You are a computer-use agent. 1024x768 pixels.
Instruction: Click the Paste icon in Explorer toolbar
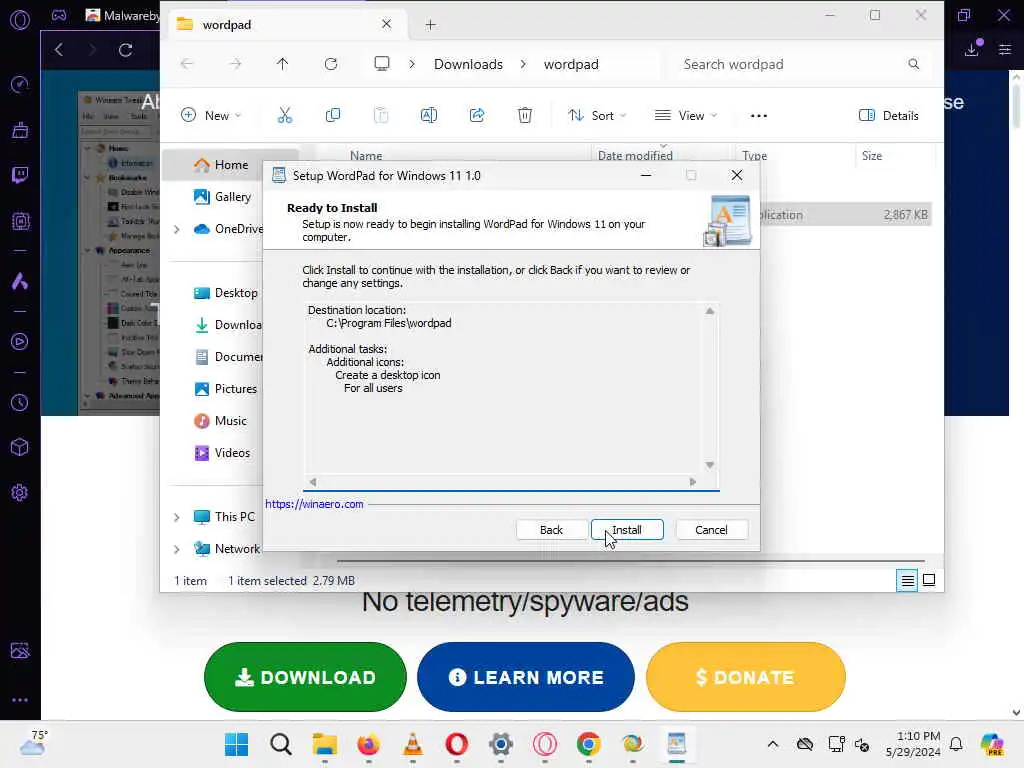pyautogui.click(x=381, y=116)
